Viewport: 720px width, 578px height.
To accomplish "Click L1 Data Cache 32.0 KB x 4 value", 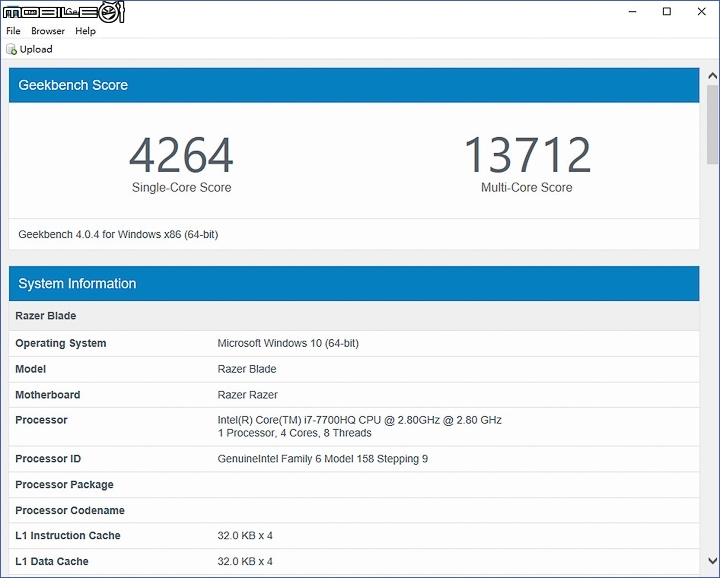I will pos(245,561).
